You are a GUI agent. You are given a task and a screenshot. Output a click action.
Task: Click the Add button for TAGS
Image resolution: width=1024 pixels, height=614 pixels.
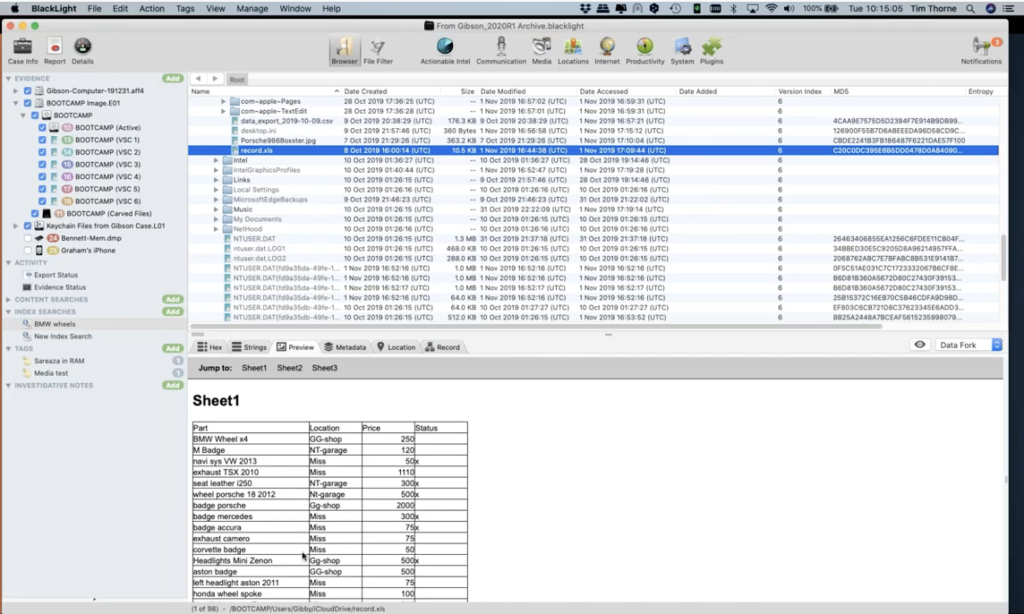172,348
